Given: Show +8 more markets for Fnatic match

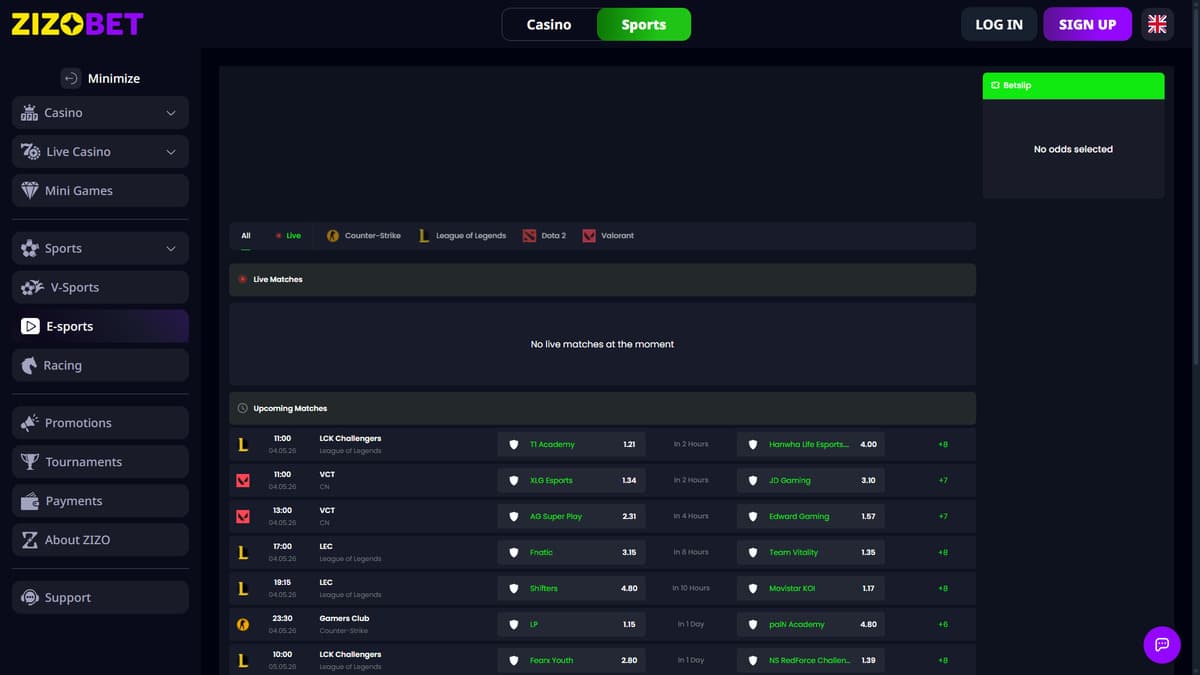Looking at the screenshot, I should (x=943, y=552).
